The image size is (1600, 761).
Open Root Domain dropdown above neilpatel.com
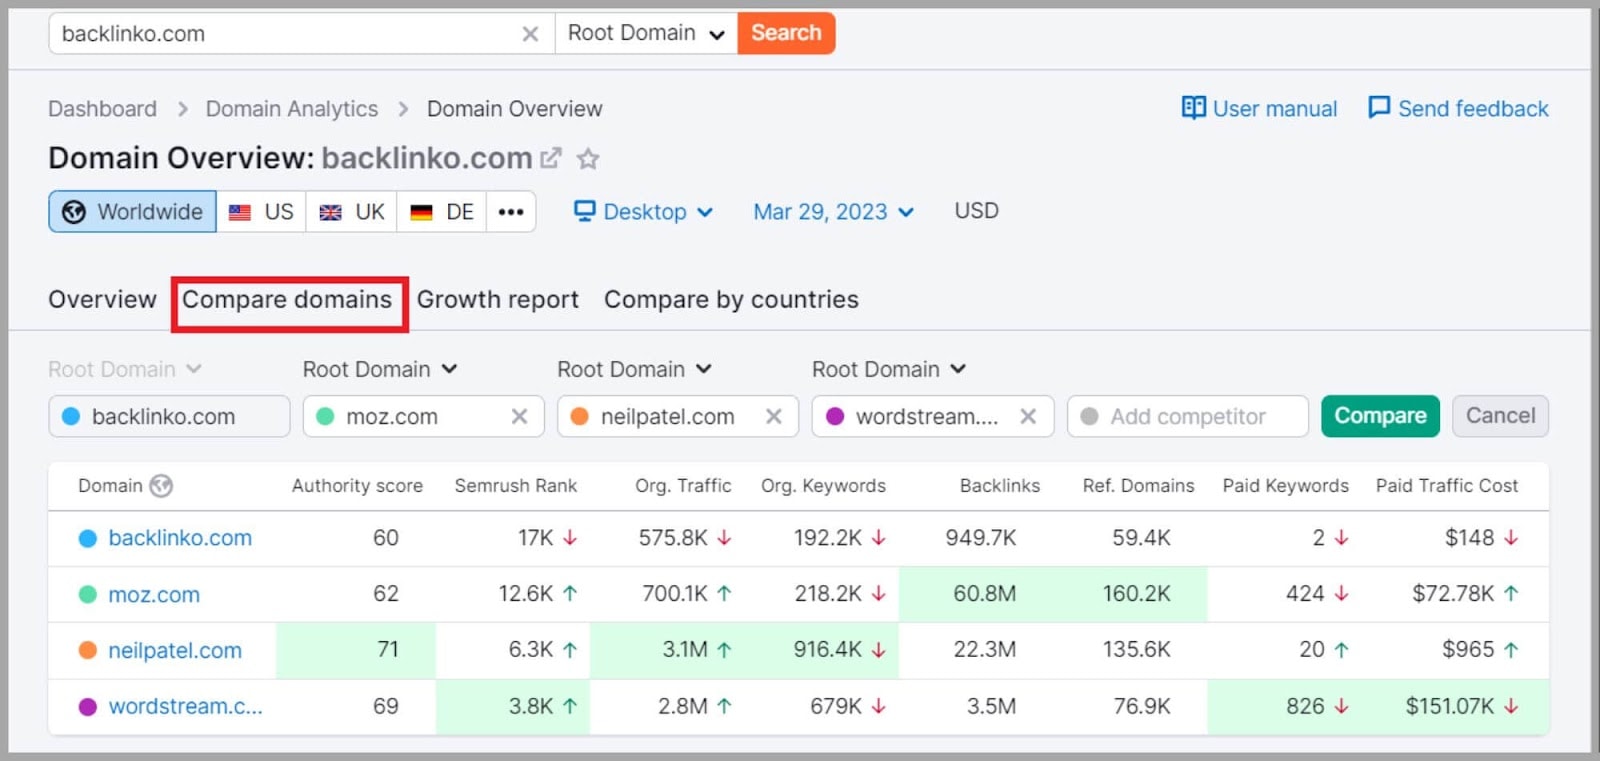pos(634,369)
